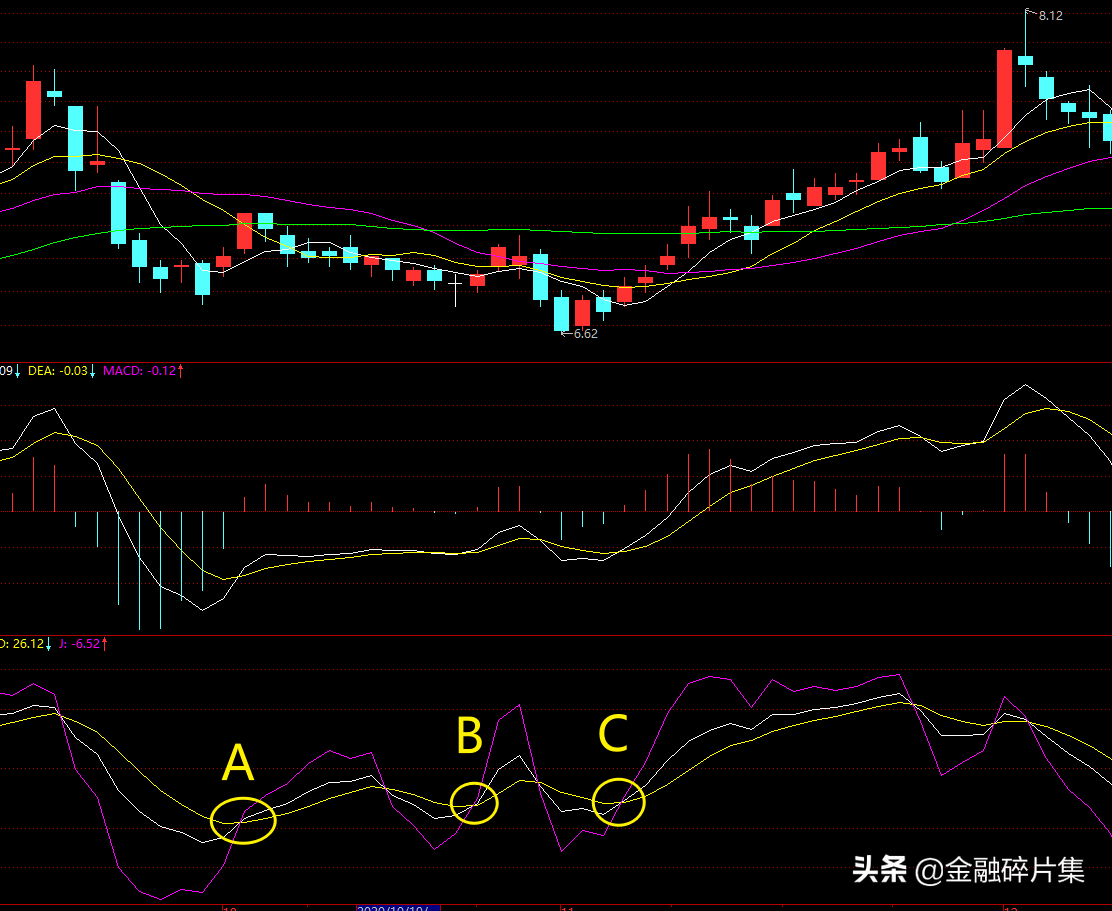
Task: Click the yellow circle marked B
Action: [474, 803]
